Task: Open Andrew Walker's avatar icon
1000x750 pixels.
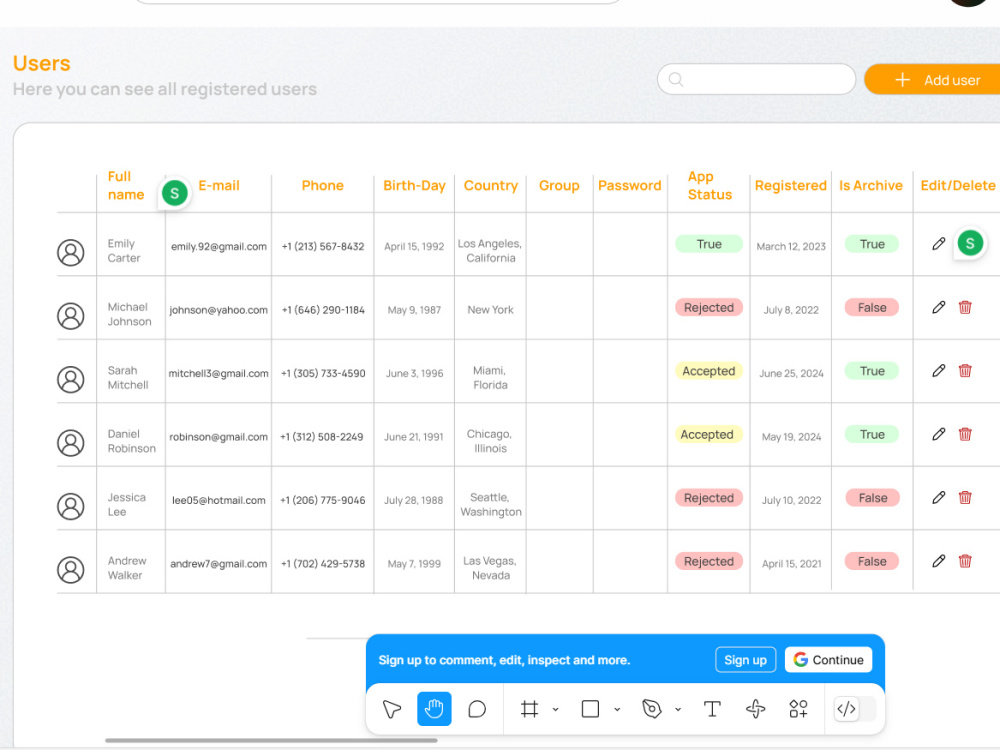Action: pyautogui.click(x=71, y=570)
